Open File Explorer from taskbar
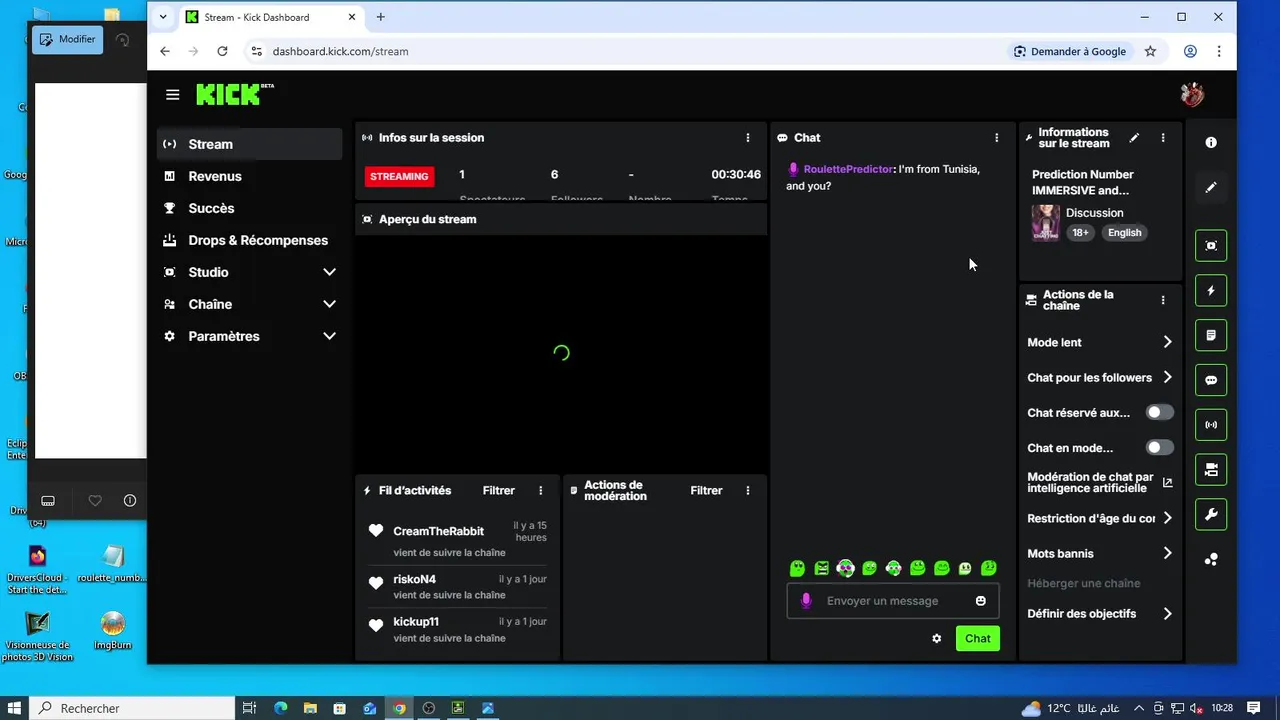Viewport: 1280px width, 720px height. coord(310,708)
